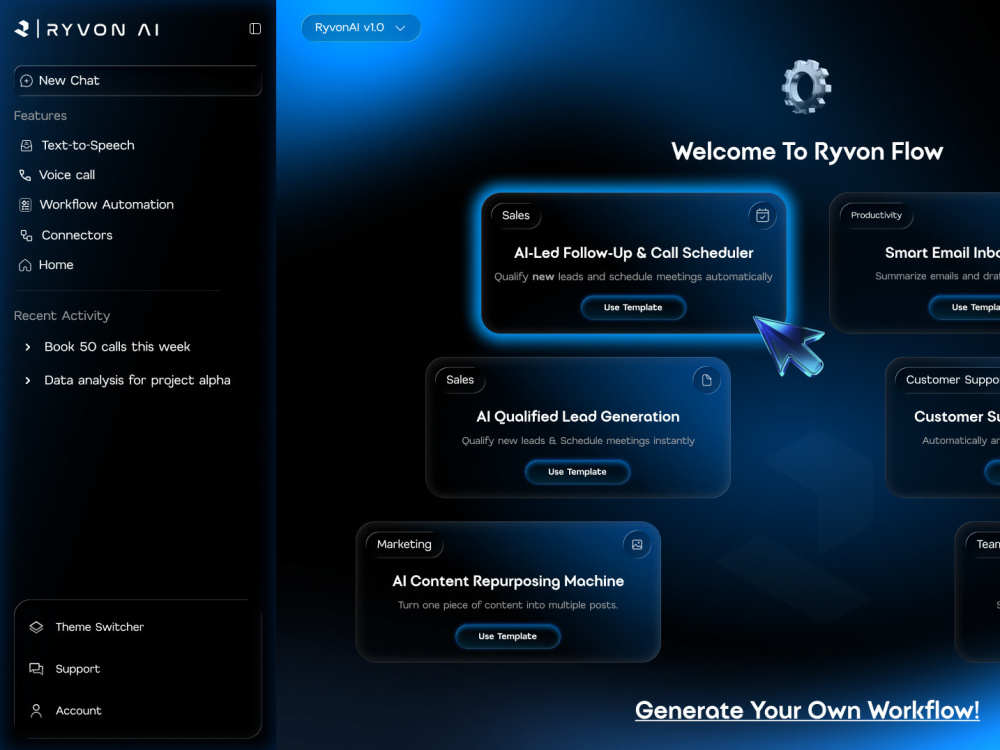Click Sales tag on AI-Led Follow-Up card

(516, 216)
